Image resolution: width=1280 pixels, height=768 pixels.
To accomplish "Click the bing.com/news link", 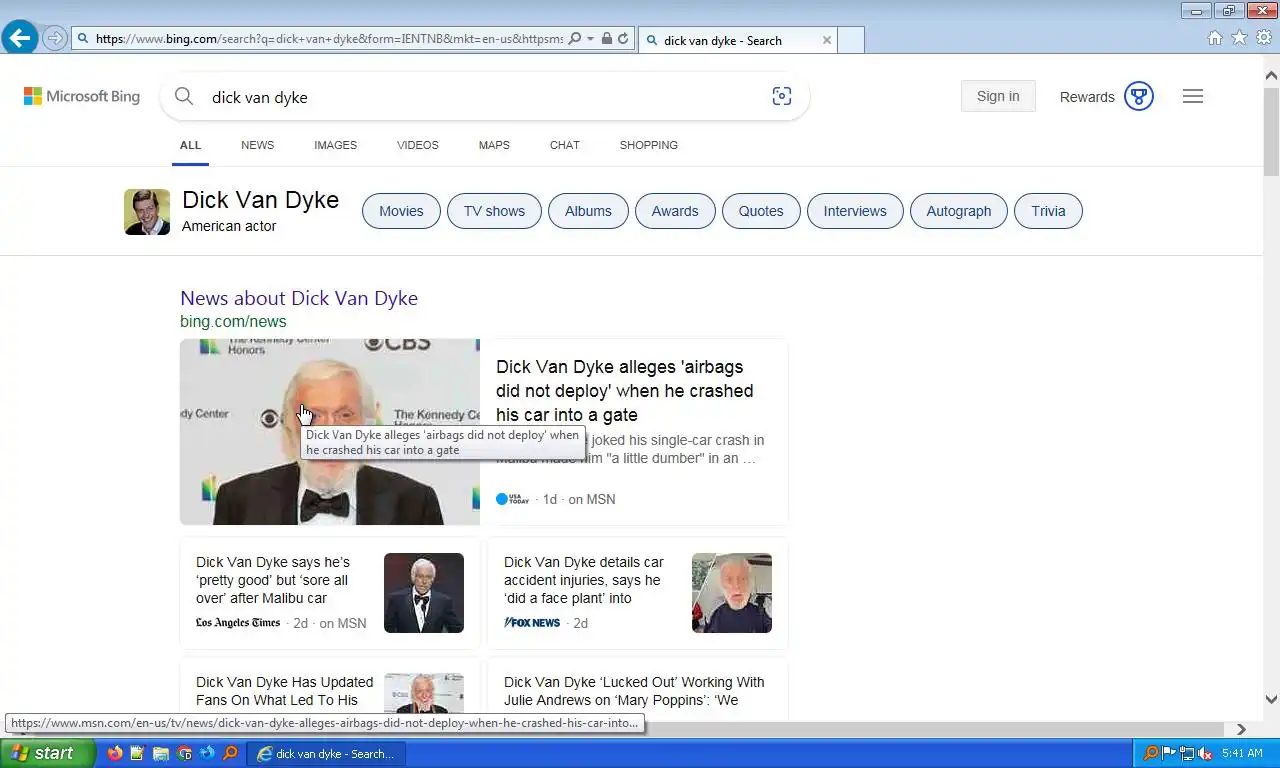I will click(233, 321).
